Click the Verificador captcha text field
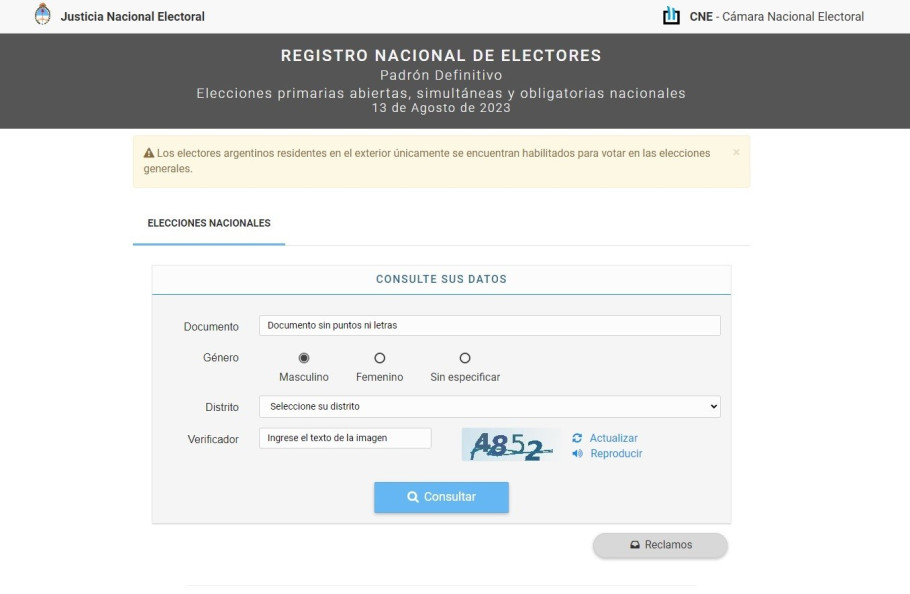 point(345,438)
